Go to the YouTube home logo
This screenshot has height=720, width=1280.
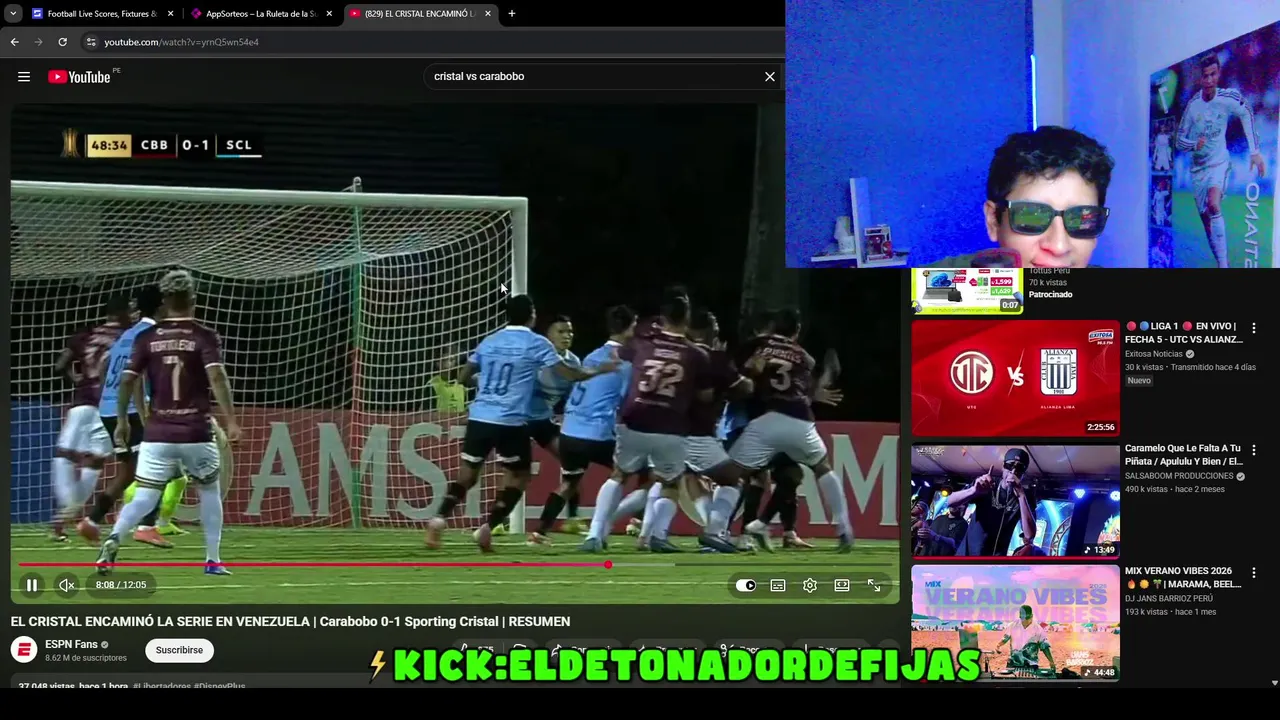[x=79, y=77]
